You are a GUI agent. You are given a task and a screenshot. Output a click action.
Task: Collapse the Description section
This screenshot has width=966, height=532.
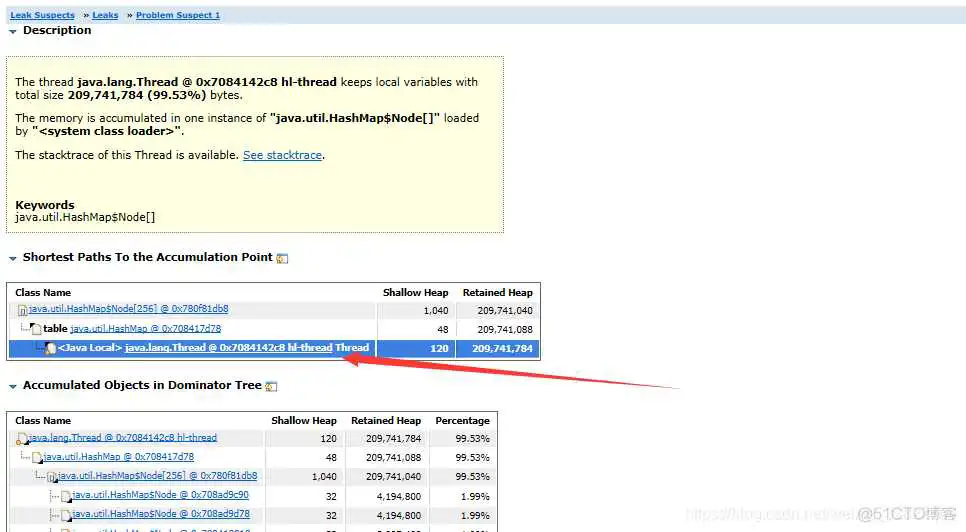(x=13, y=31)
